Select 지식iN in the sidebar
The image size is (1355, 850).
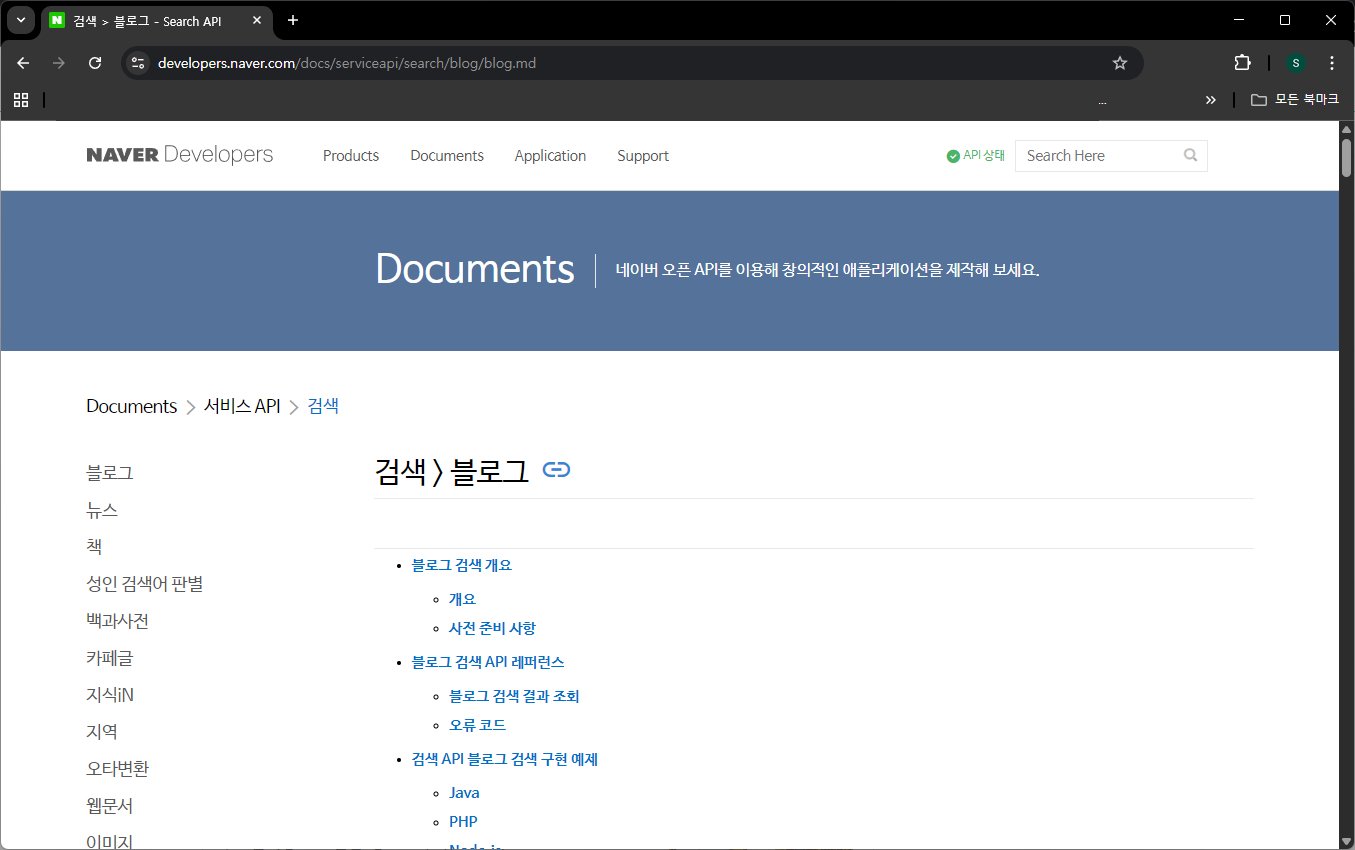pos(110,695)
